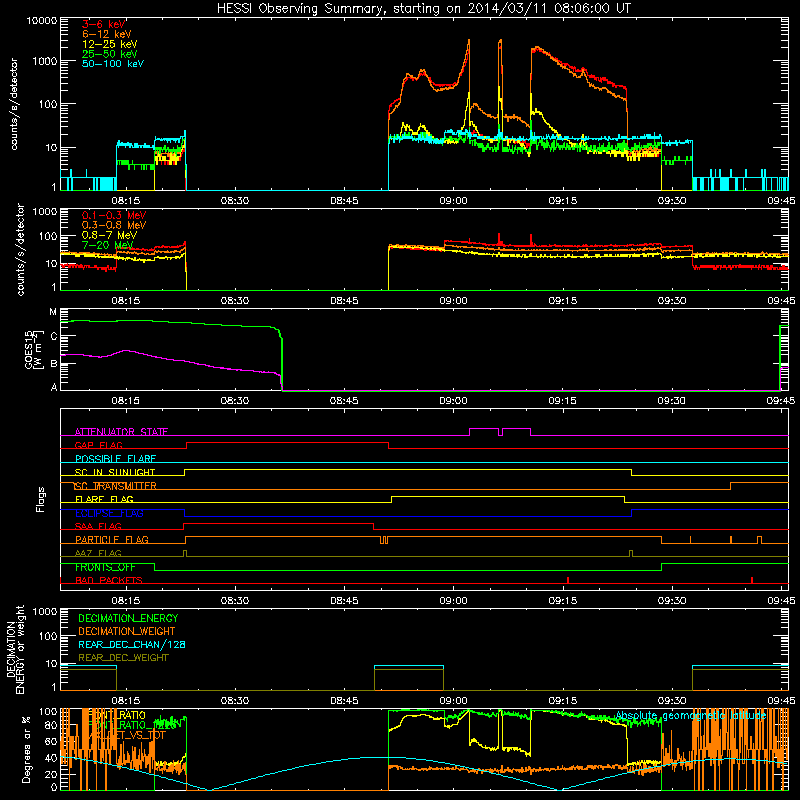Select the POSSIBLE_FLARE flag label
The height and width of the screenshot is (800, 800).
pos(115,459)
